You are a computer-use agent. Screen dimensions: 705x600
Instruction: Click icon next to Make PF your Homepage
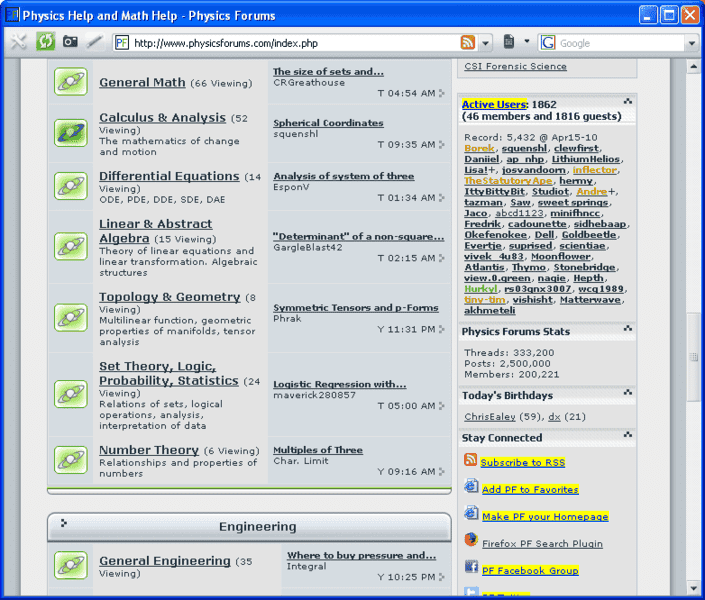click(471, 512)
